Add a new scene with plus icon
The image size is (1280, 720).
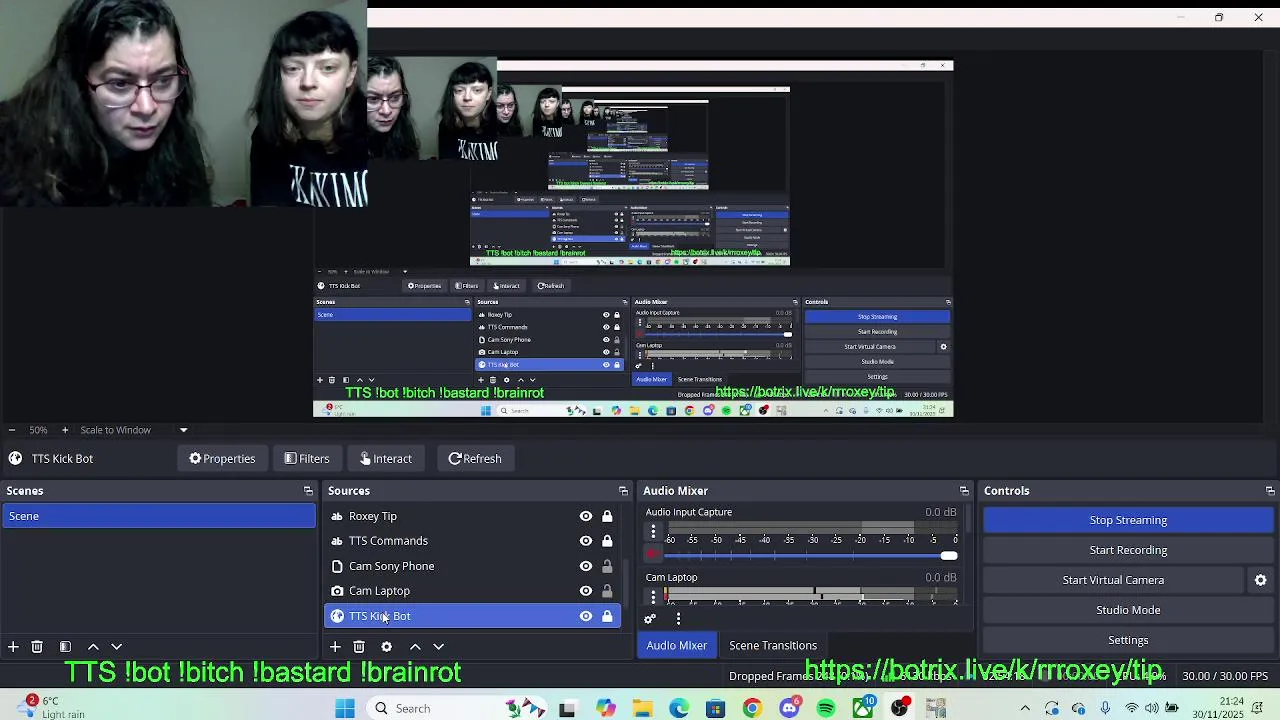click(13, 647)
